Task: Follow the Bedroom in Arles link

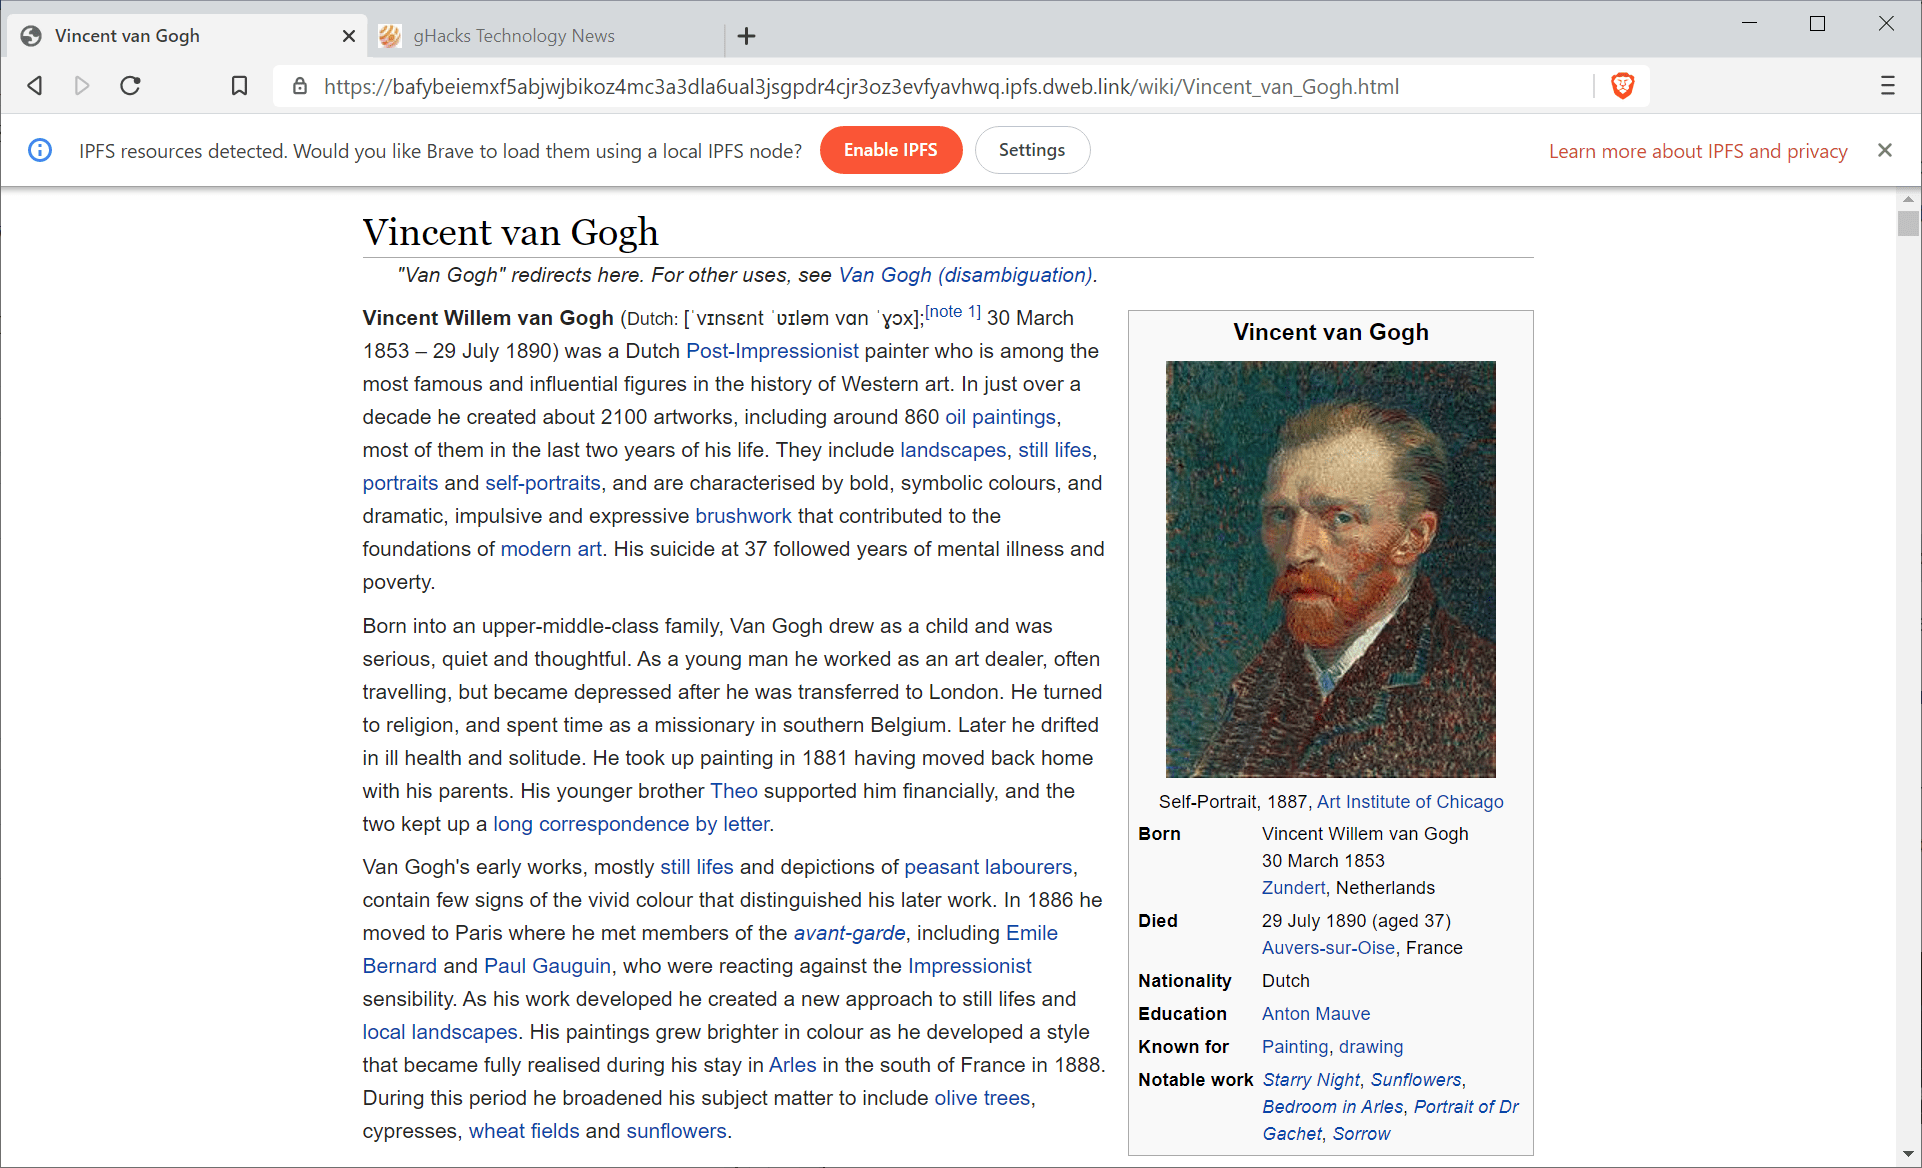Action: (x=1333, y=1107)
